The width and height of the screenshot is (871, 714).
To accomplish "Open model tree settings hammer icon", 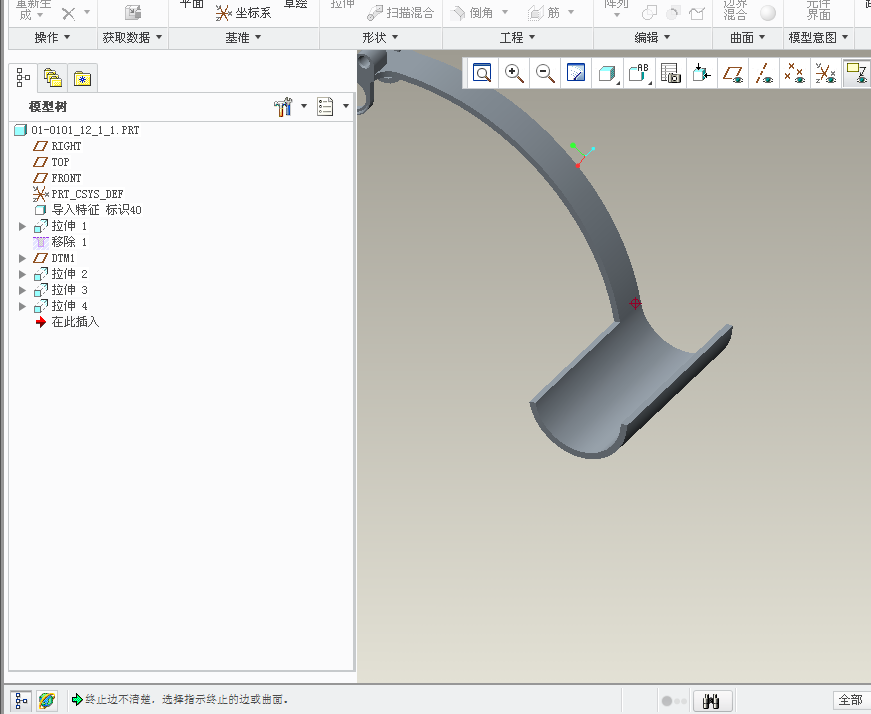I will pos(283,106).
